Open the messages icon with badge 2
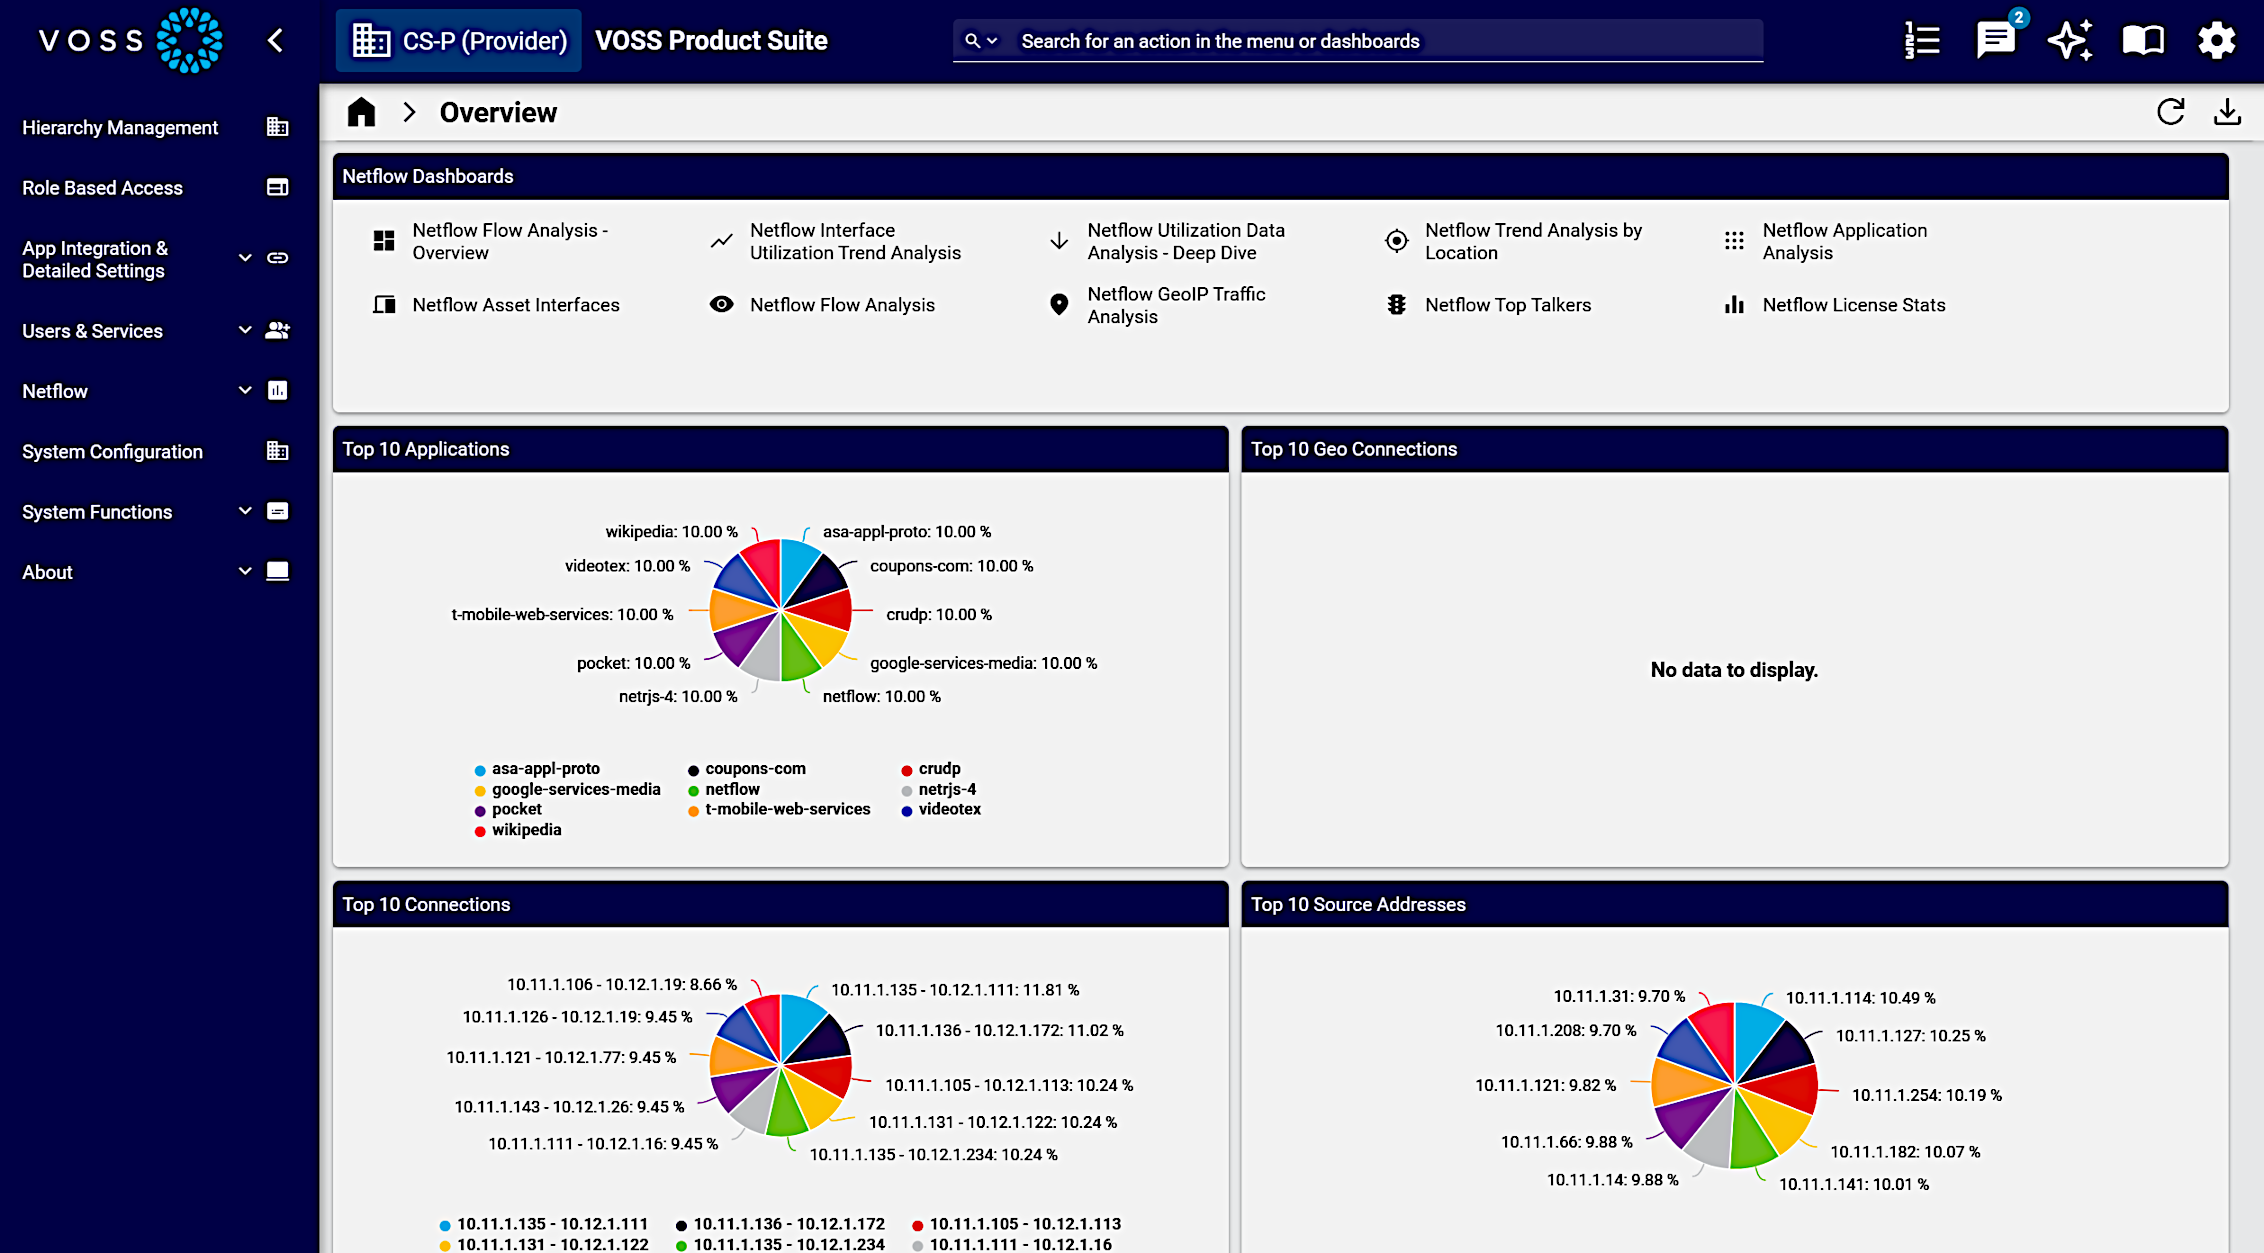Screen dimensions: 2264x1253 coord(1996,41)
